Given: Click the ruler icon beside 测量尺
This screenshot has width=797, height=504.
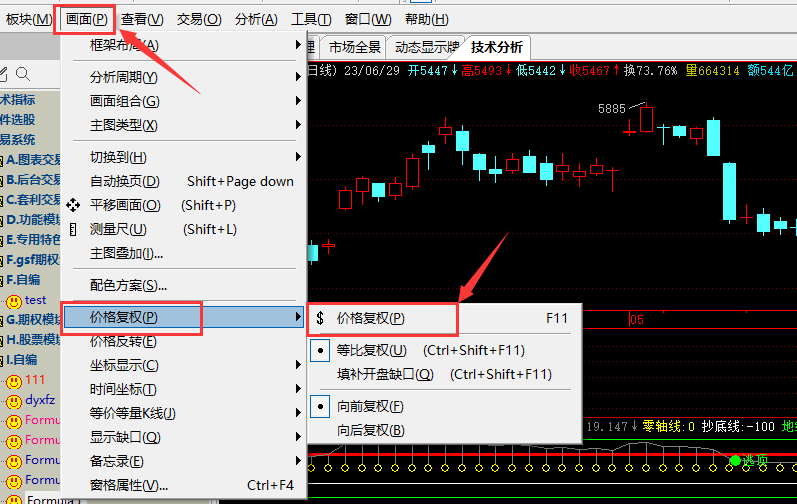Looking at the screenshot, I should coord(73,229).
